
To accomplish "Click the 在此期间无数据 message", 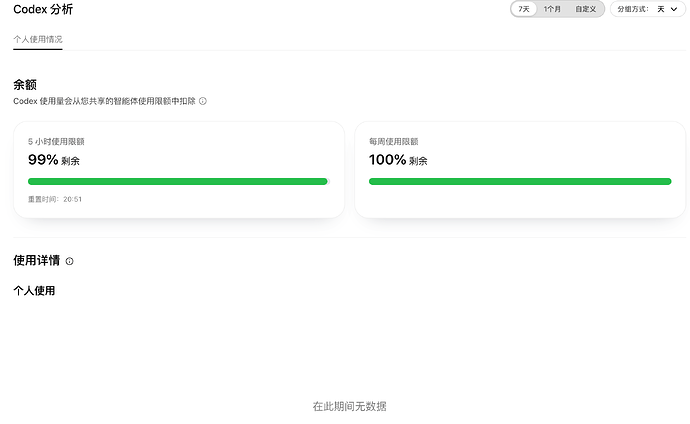I will (350, 406).
